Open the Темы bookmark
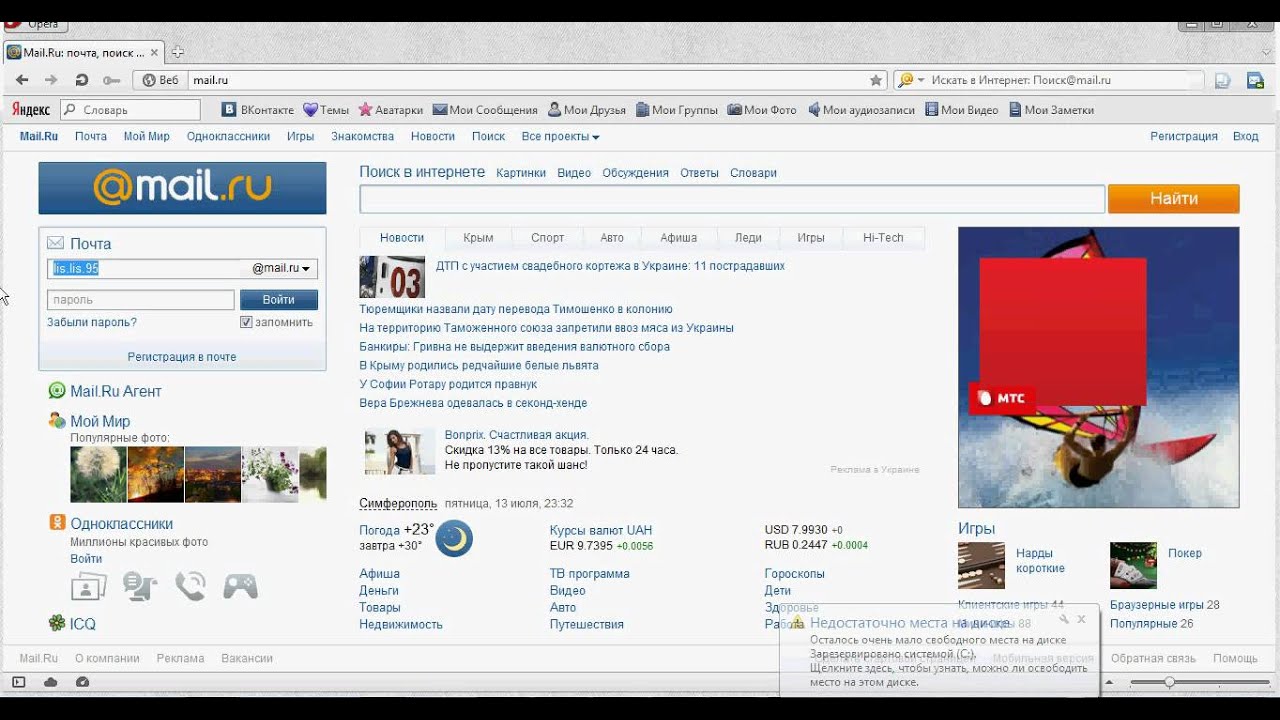Screen dimensions: 1280x720 [x=326, y=110]
